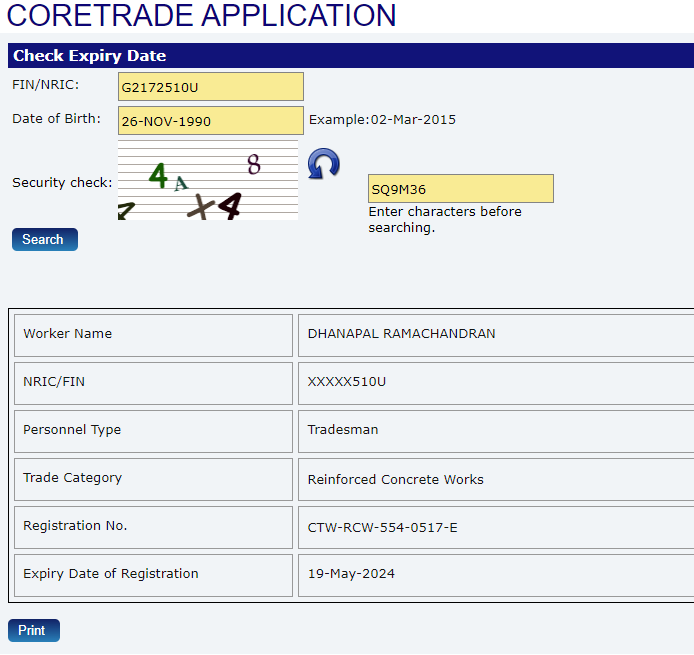Click registration number CTW-RCW-554-0517-E
This screenshot has width=694, height=655.
click(382, 528)
